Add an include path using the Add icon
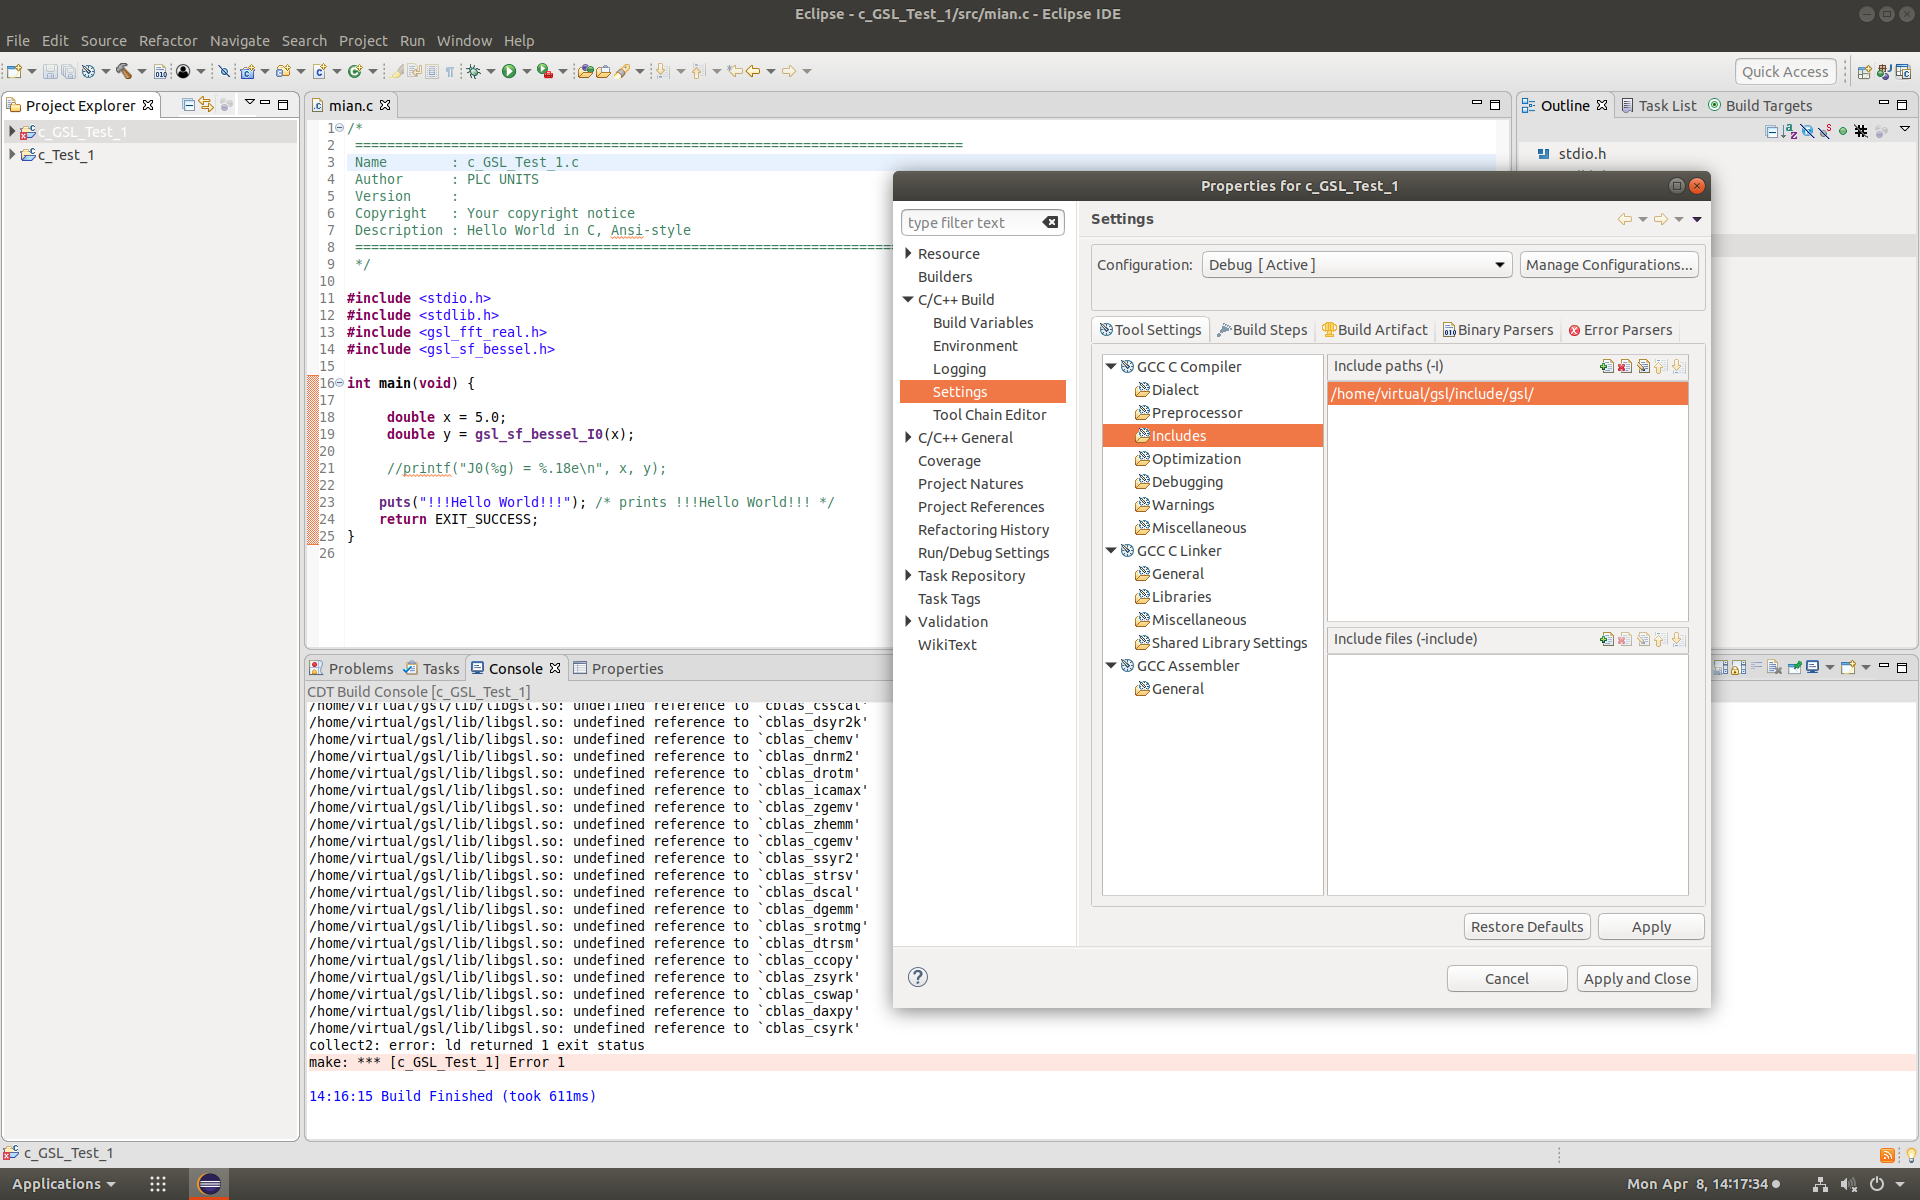The width and height of the screenshot is (1920, 1200). point(1606,366)
